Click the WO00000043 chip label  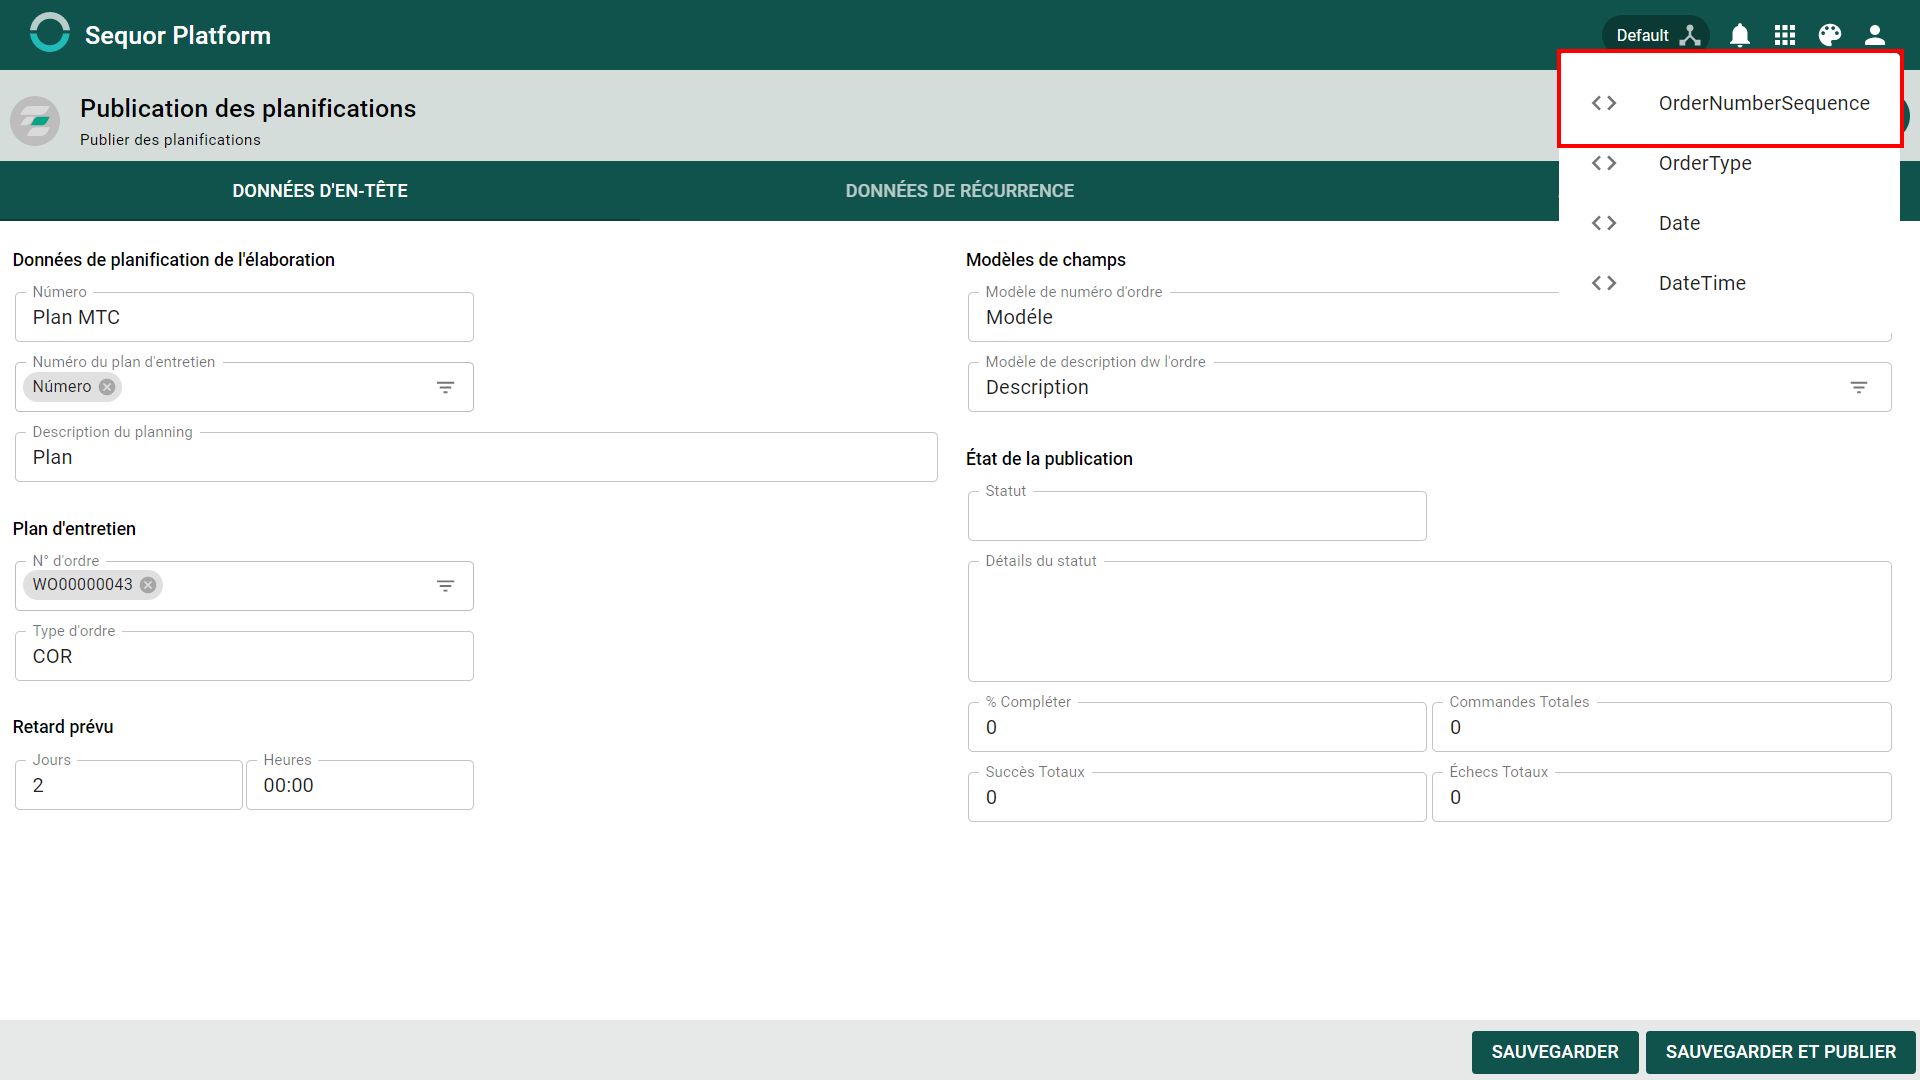83,585
